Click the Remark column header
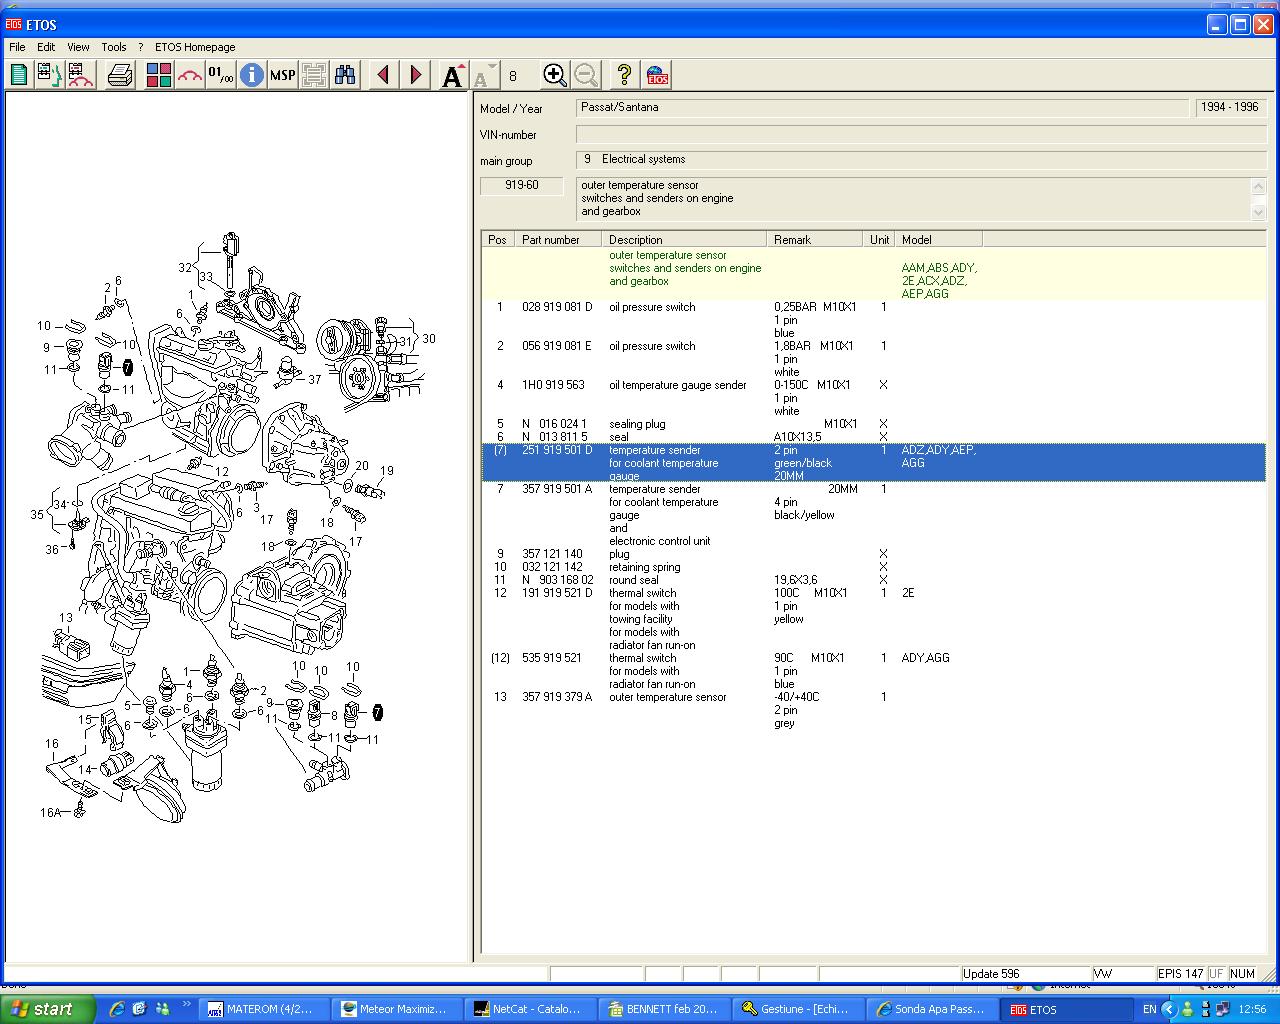The image size is (1280, 1024). tap(814, 239)
